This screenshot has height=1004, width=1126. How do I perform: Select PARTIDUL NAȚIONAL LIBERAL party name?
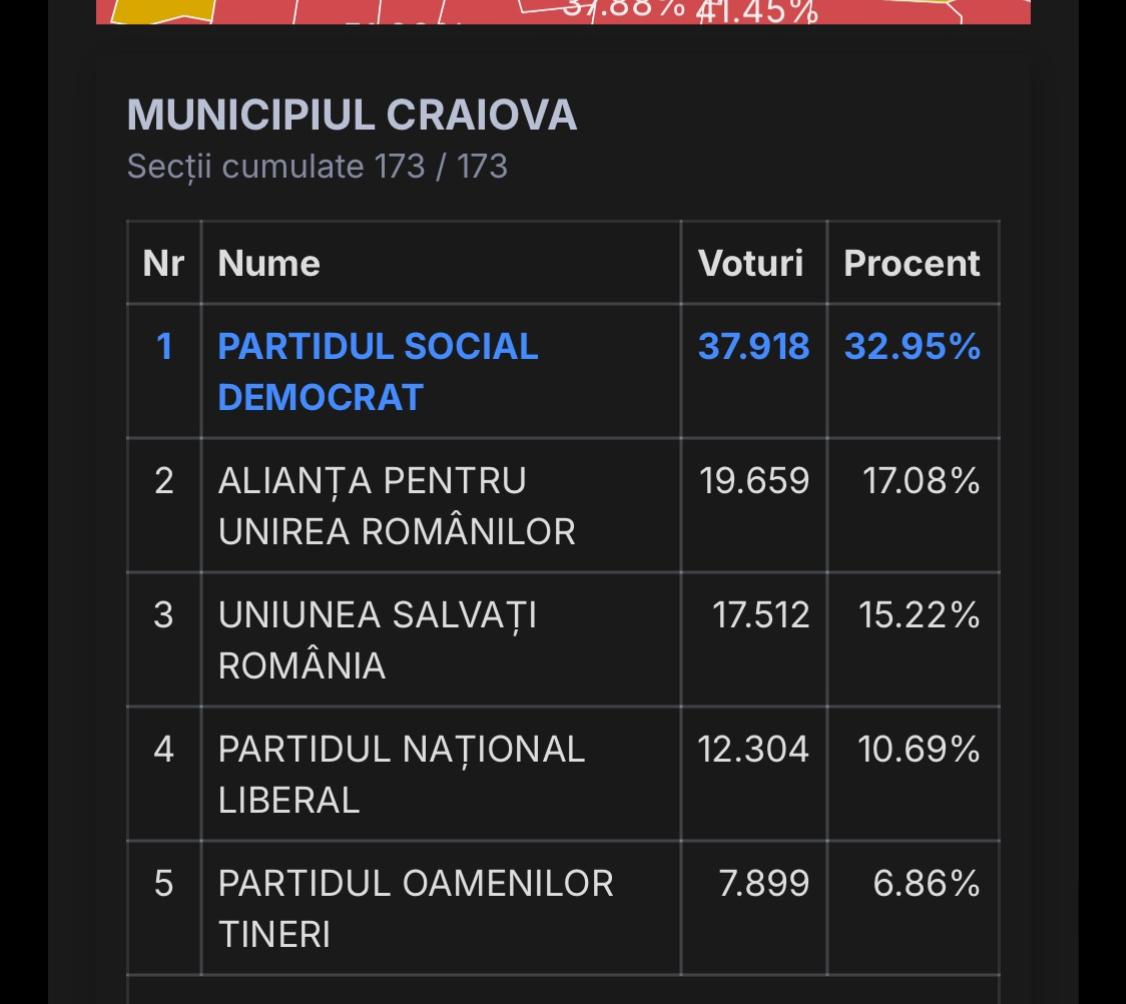(401, 773)
